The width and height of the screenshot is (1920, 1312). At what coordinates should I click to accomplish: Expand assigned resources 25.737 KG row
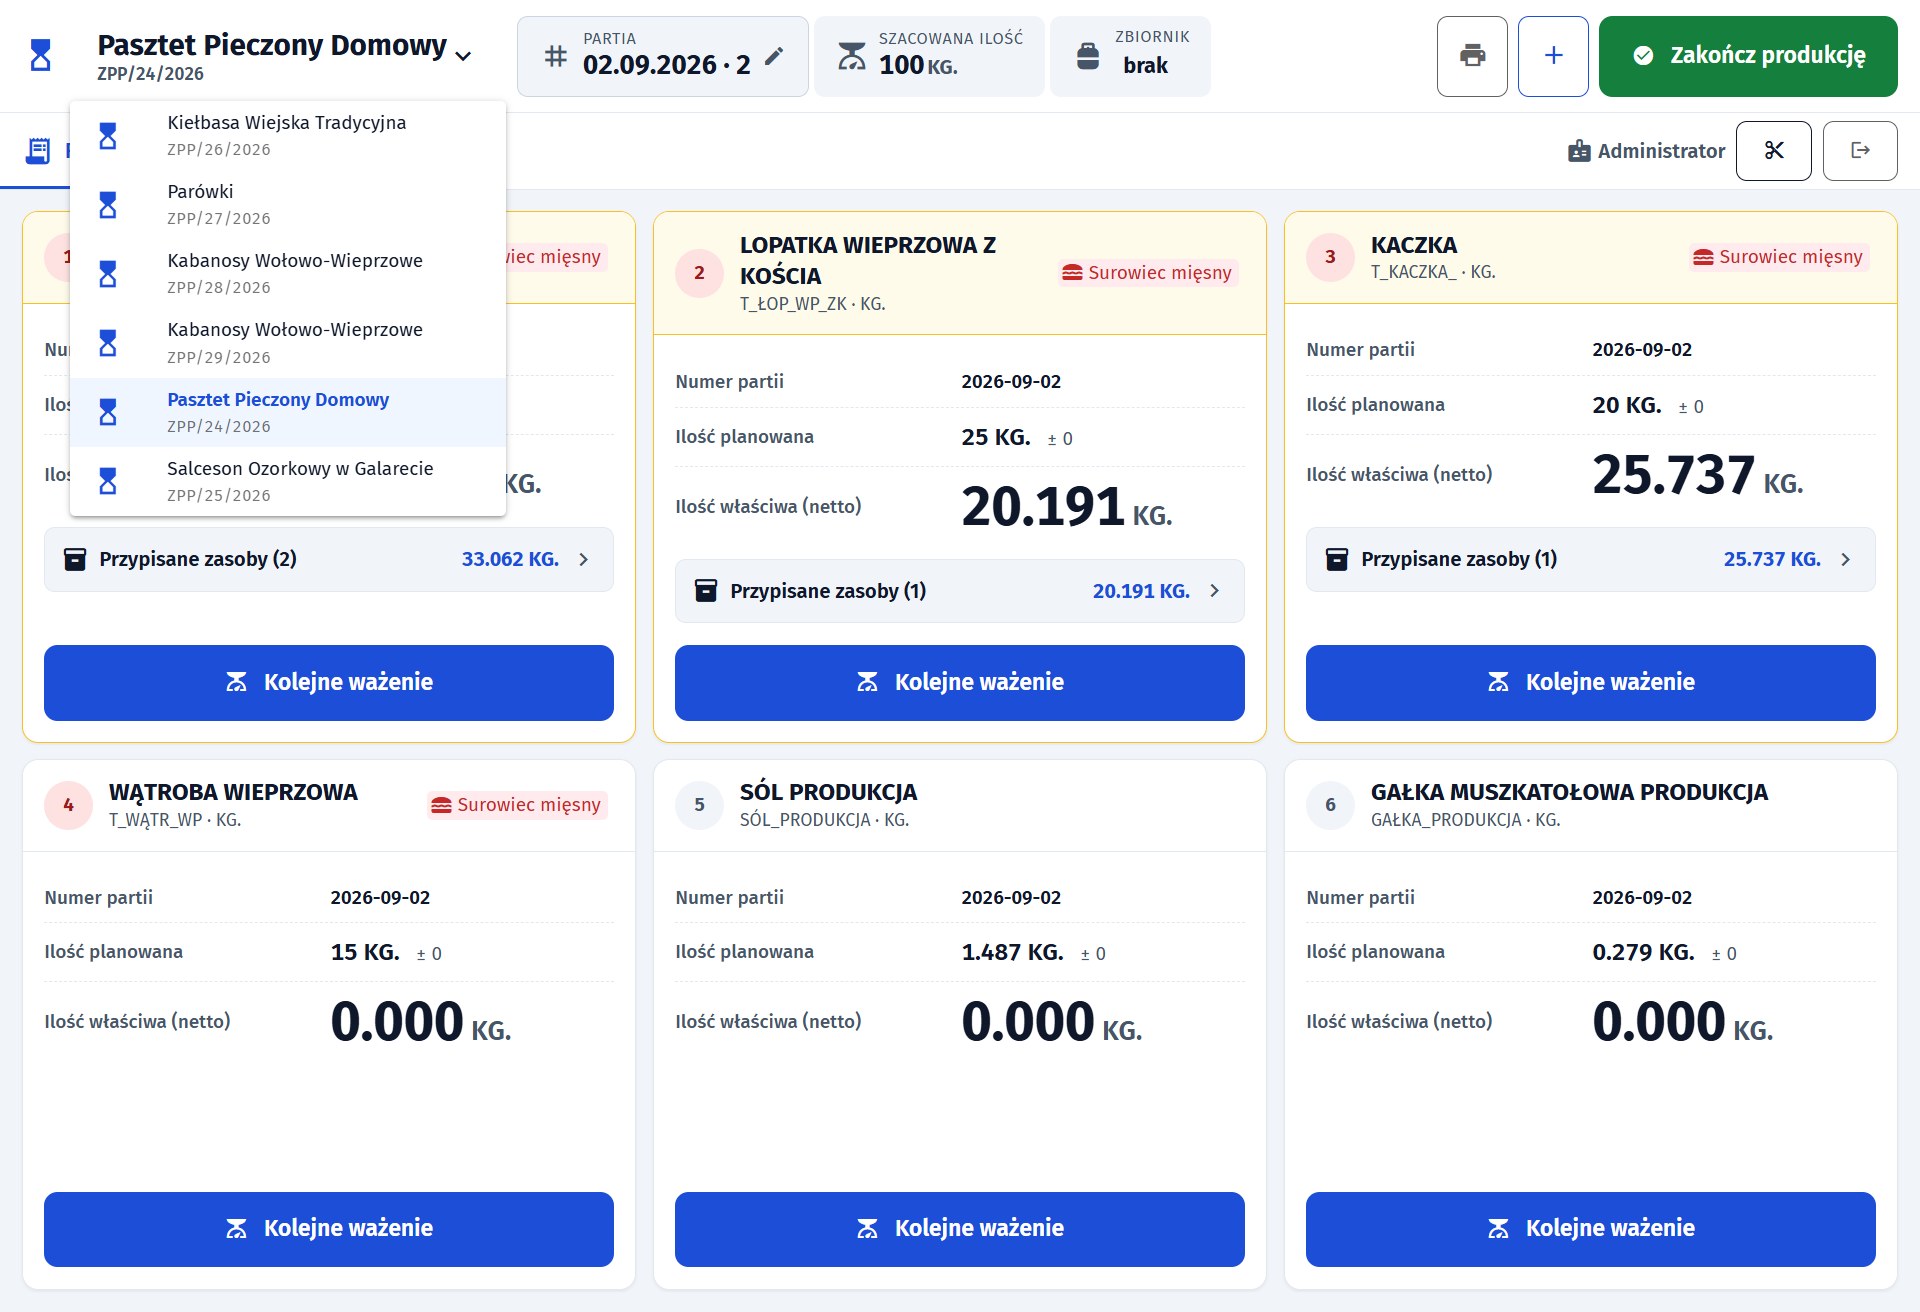[x=1591, y=559]
